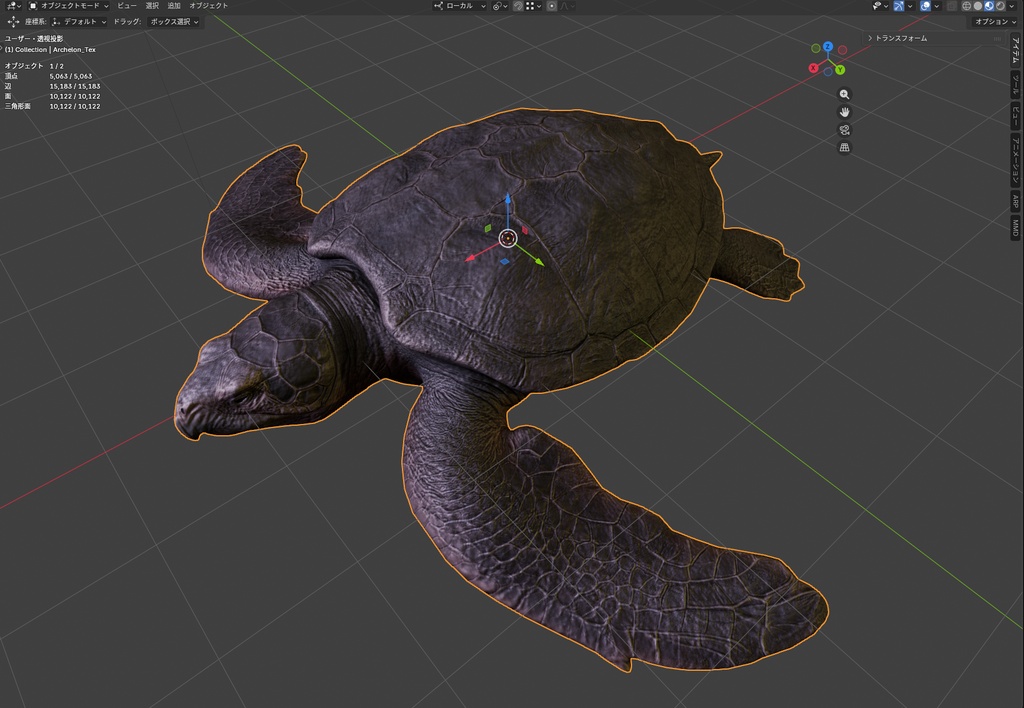Click the '15,183 / 15,183' edge count

click(x=74, y=86)
